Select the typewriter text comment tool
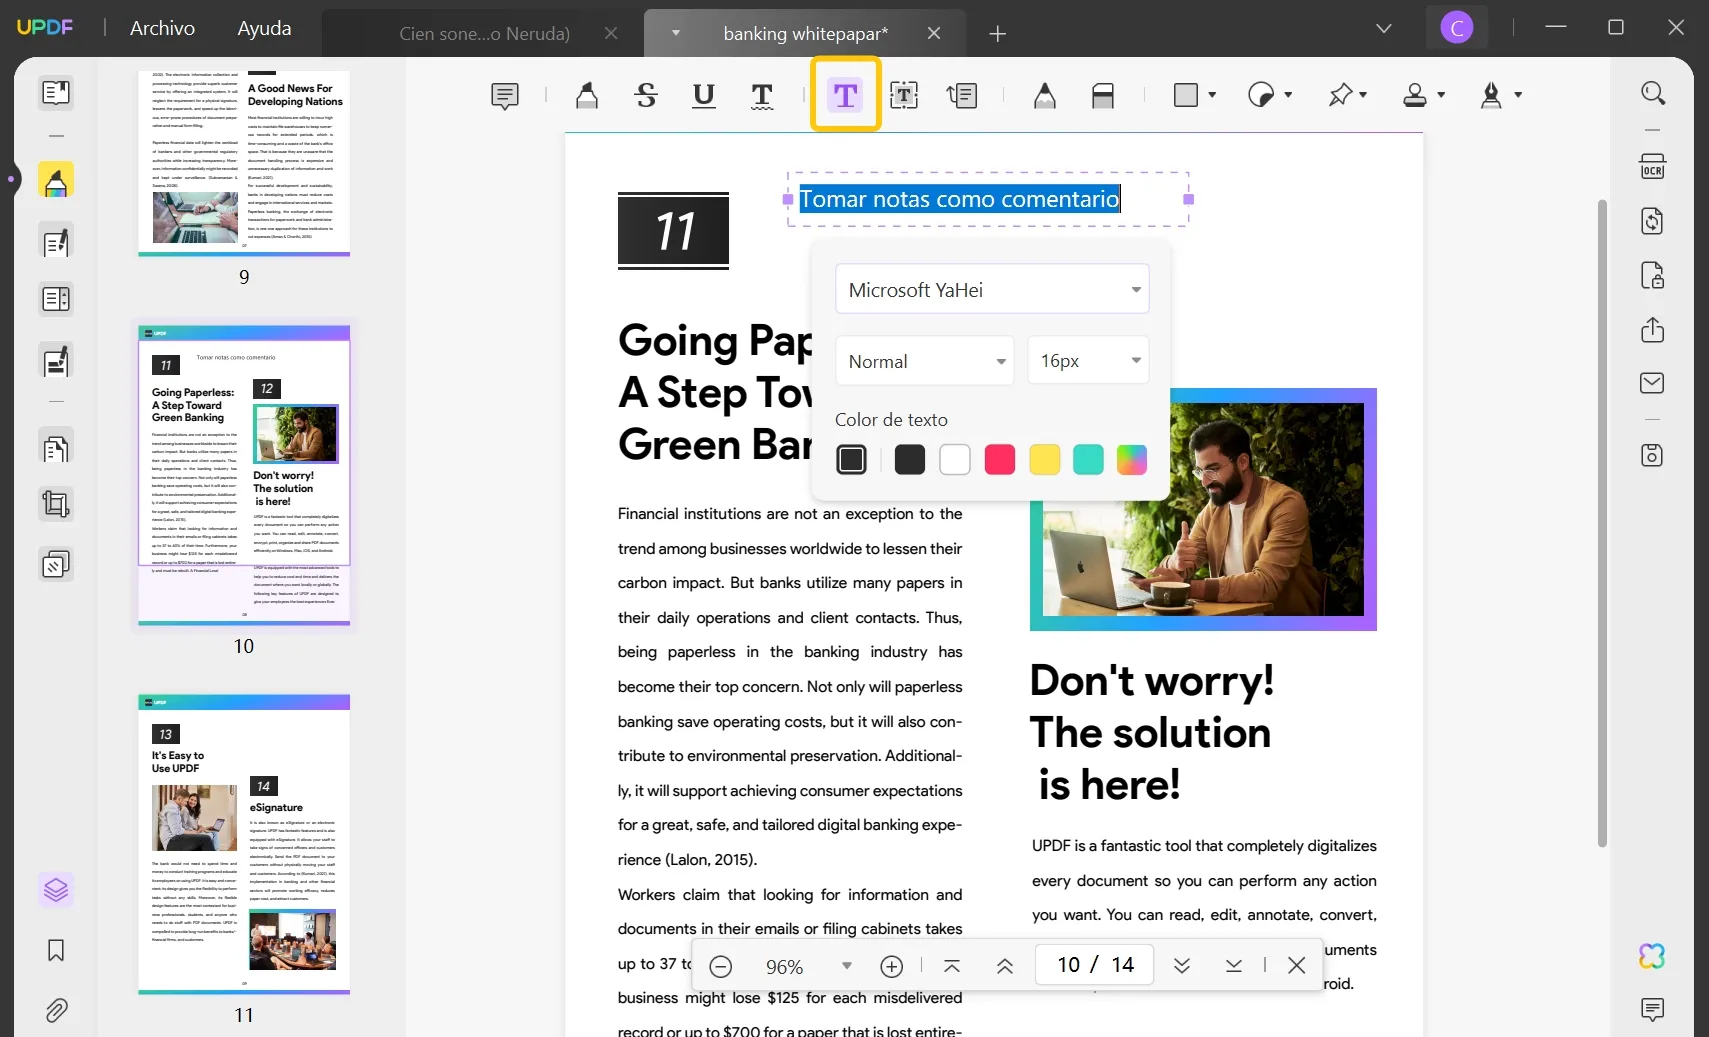This screenshot has width=1709, height=1037. click(x=845, y=95)
